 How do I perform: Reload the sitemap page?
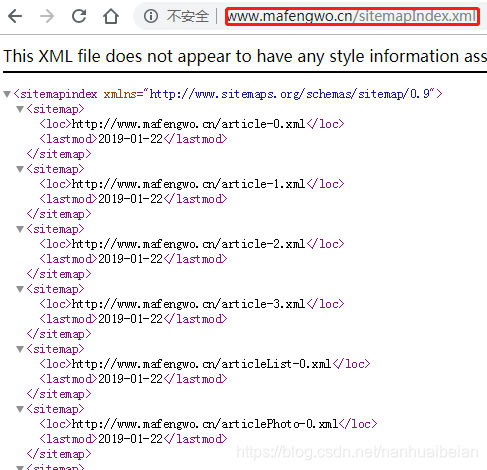79,16
